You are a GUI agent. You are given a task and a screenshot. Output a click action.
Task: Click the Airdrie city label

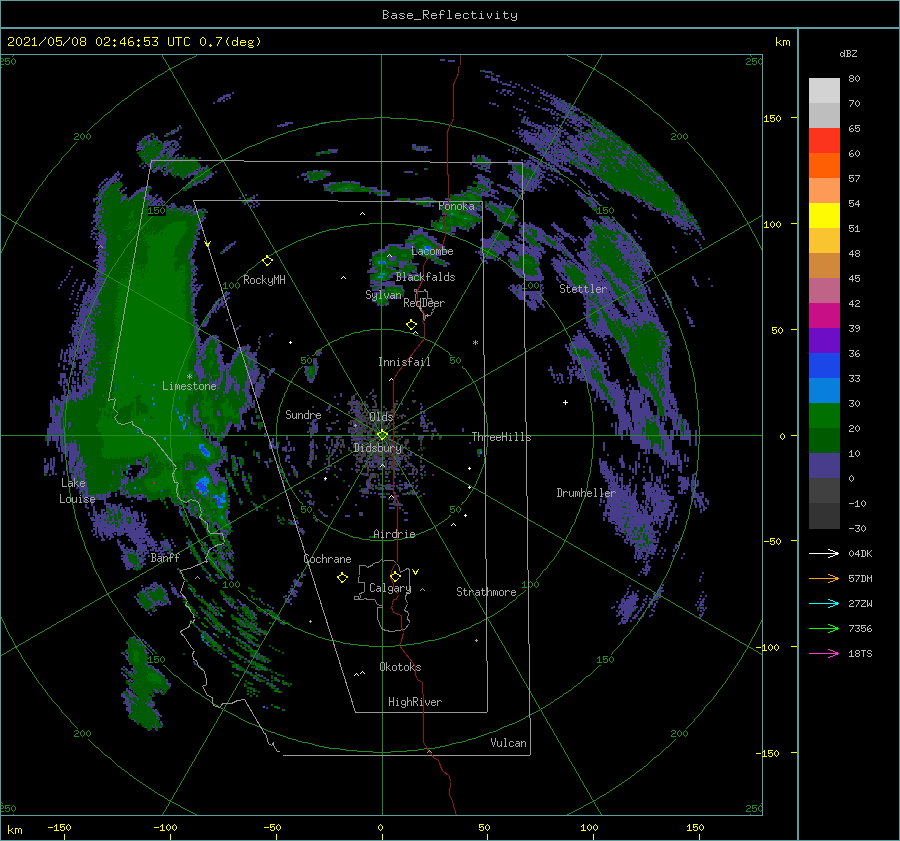click(394, 534)
